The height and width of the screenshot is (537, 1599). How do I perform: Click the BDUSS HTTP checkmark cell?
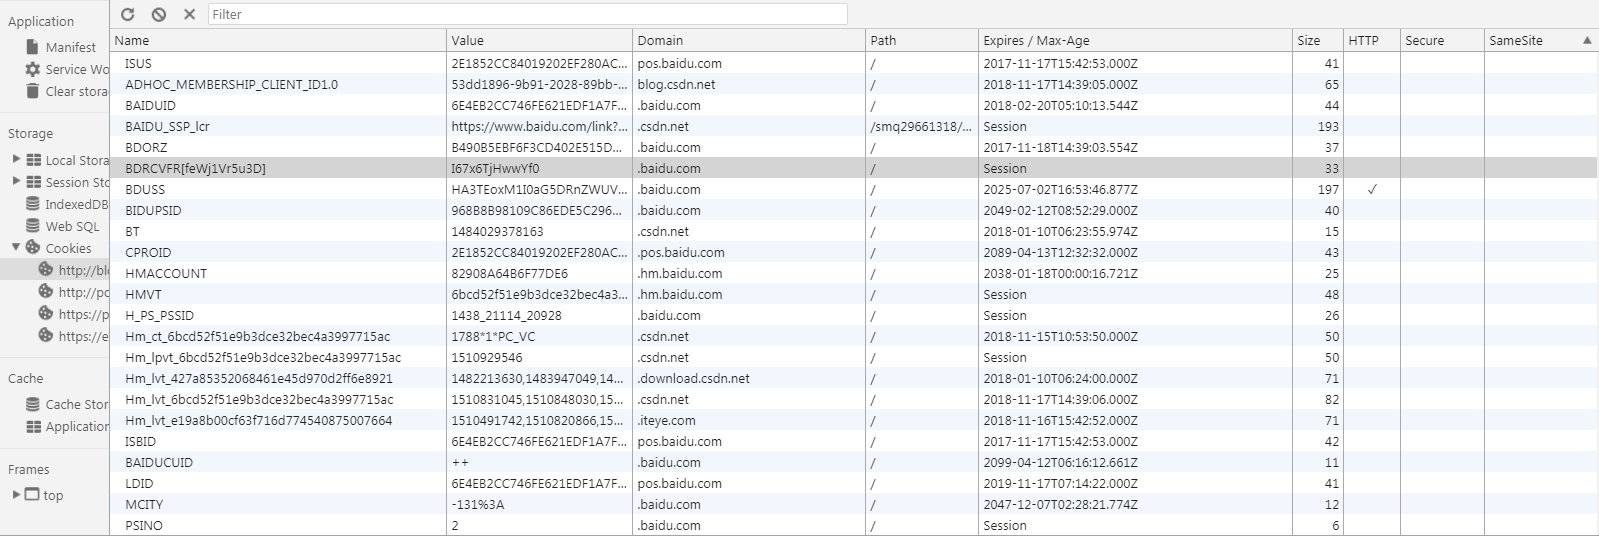(1371, 189)
